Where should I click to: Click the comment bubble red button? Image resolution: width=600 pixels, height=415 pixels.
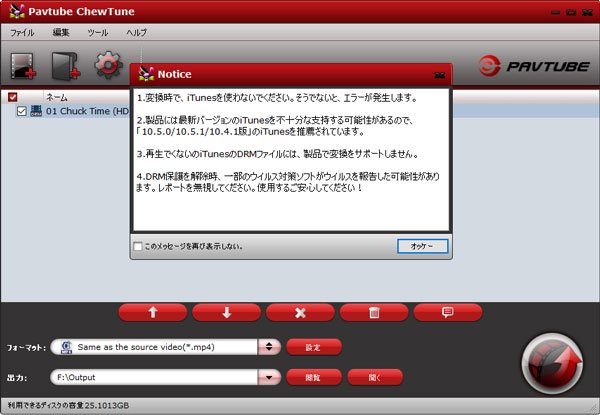[448, 312]
